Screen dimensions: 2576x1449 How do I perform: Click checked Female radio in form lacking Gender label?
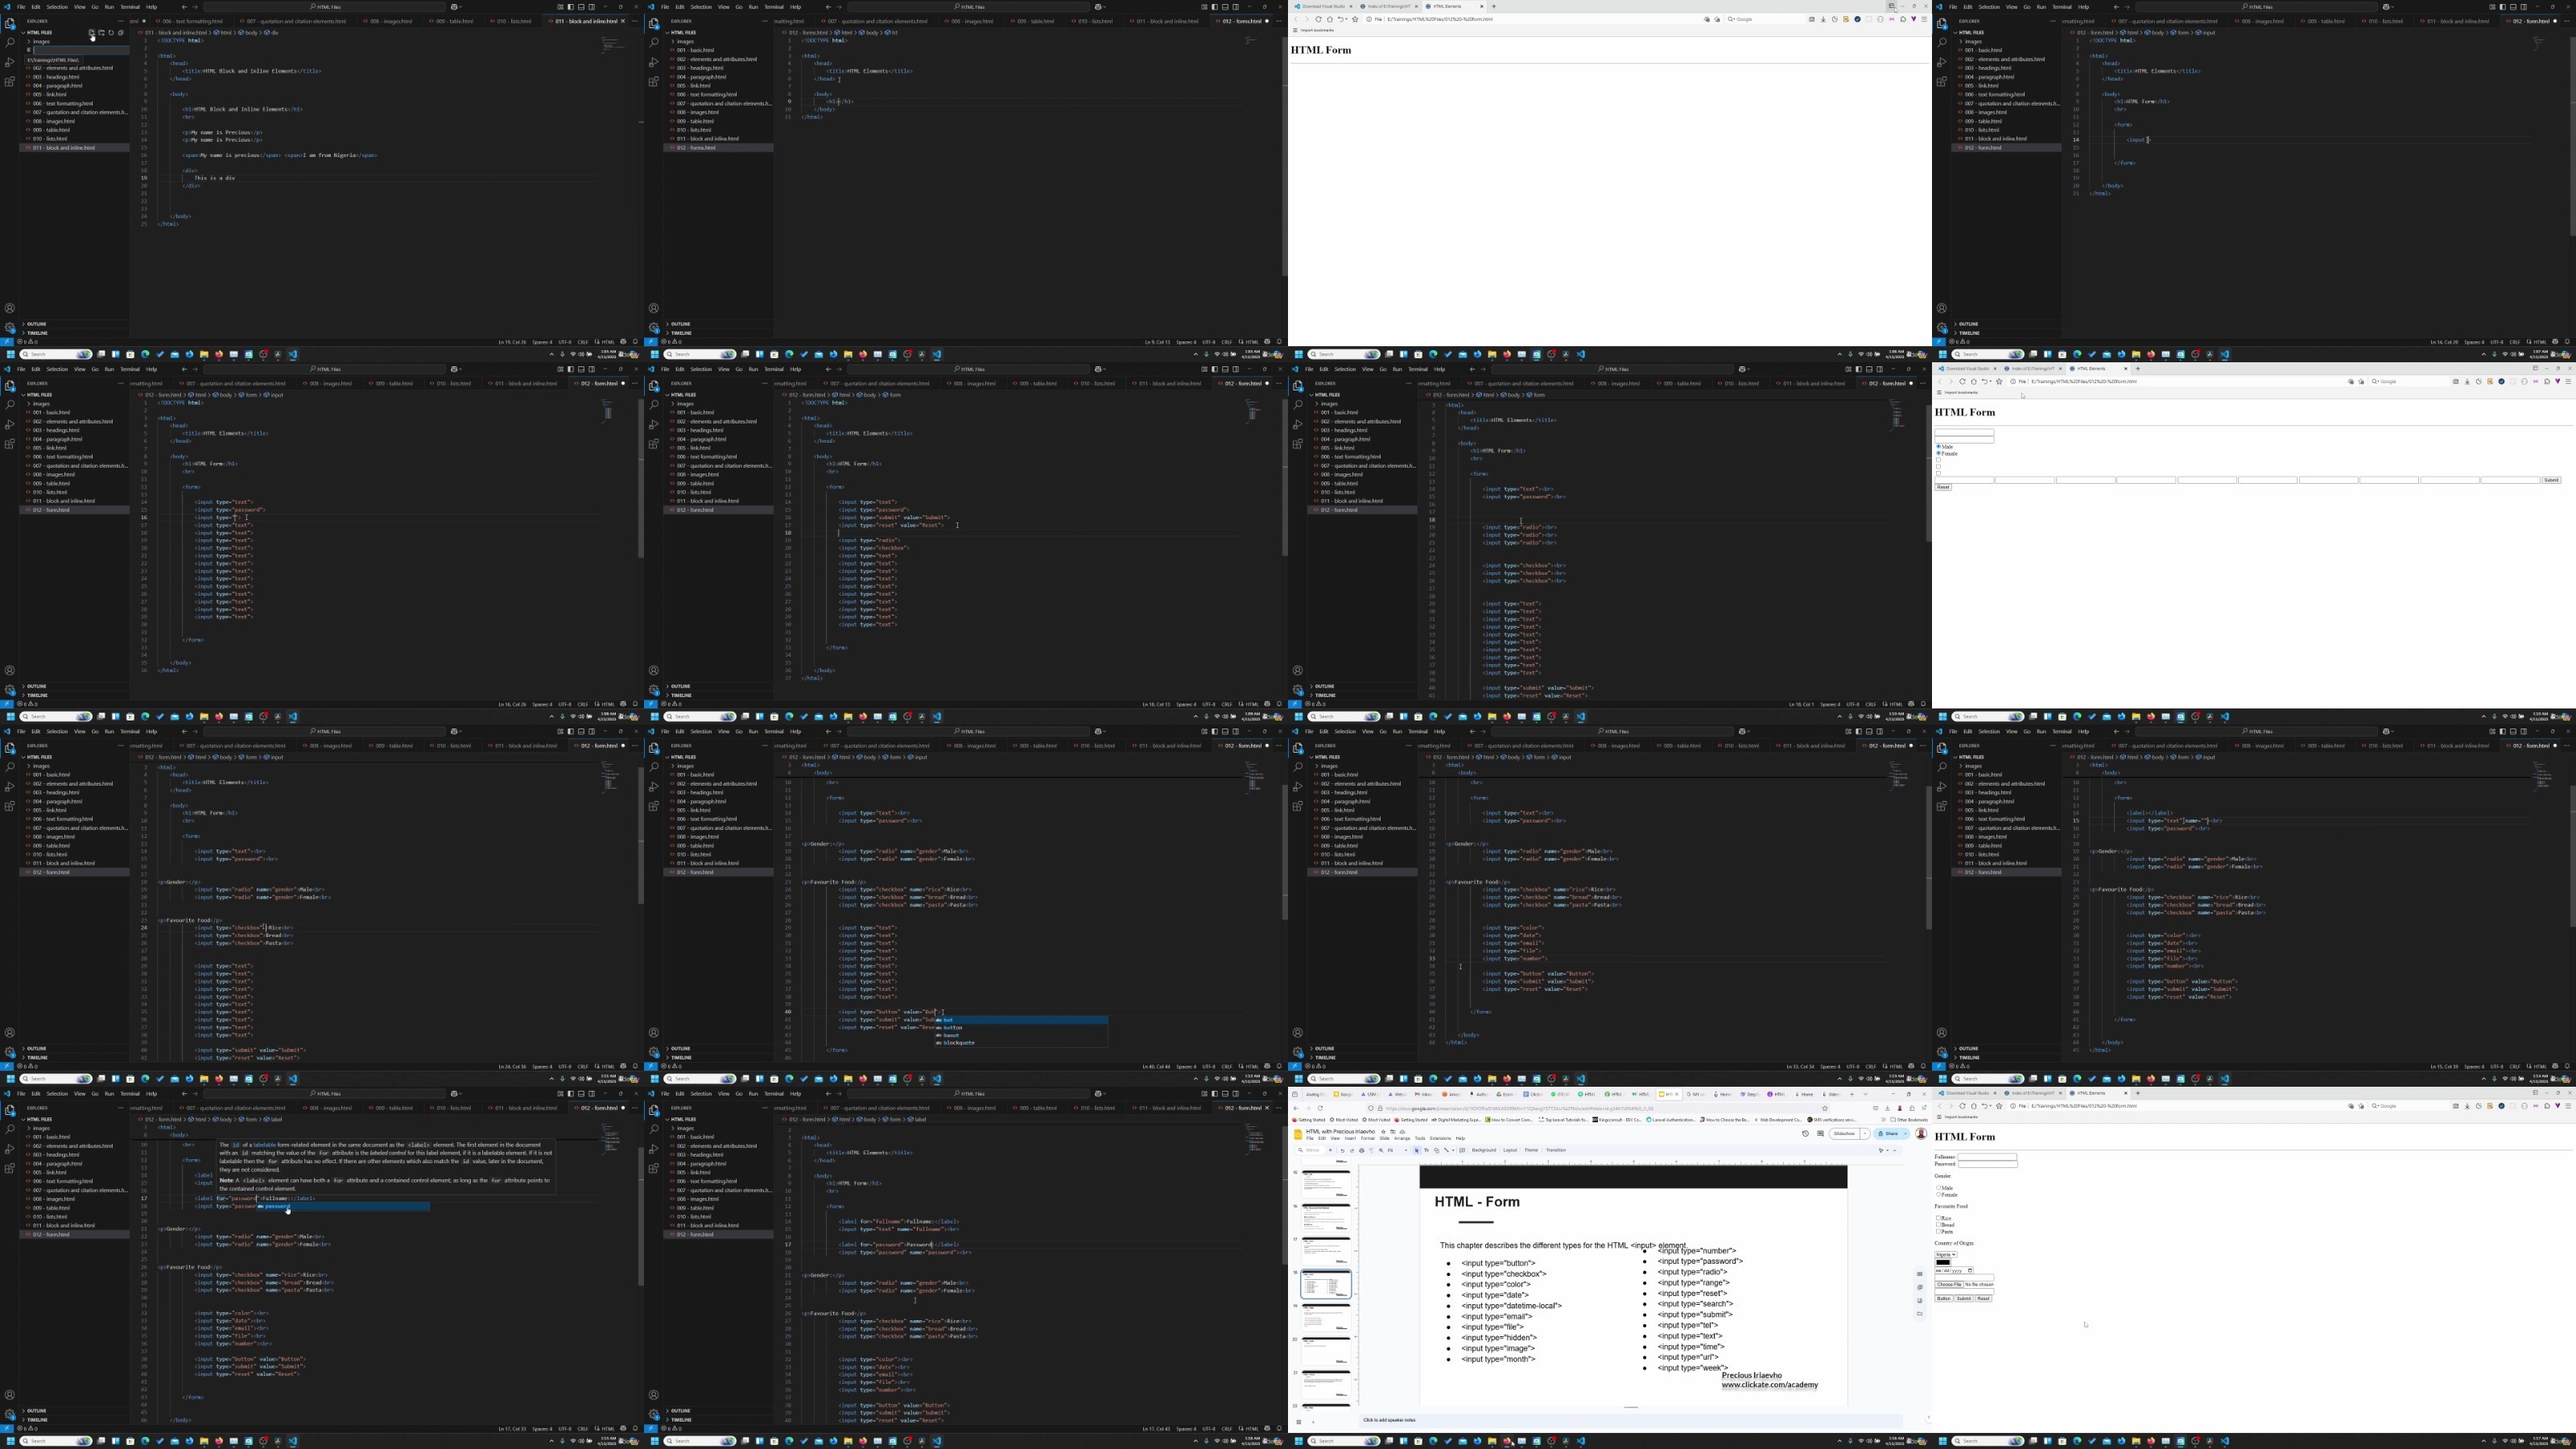[1938, 454]
